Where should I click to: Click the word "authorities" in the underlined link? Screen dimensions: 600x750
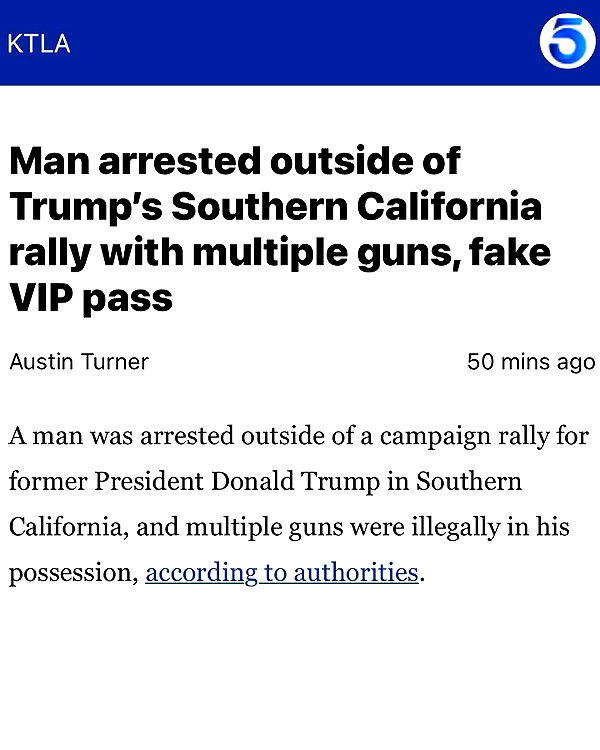(x=356, y=572)
